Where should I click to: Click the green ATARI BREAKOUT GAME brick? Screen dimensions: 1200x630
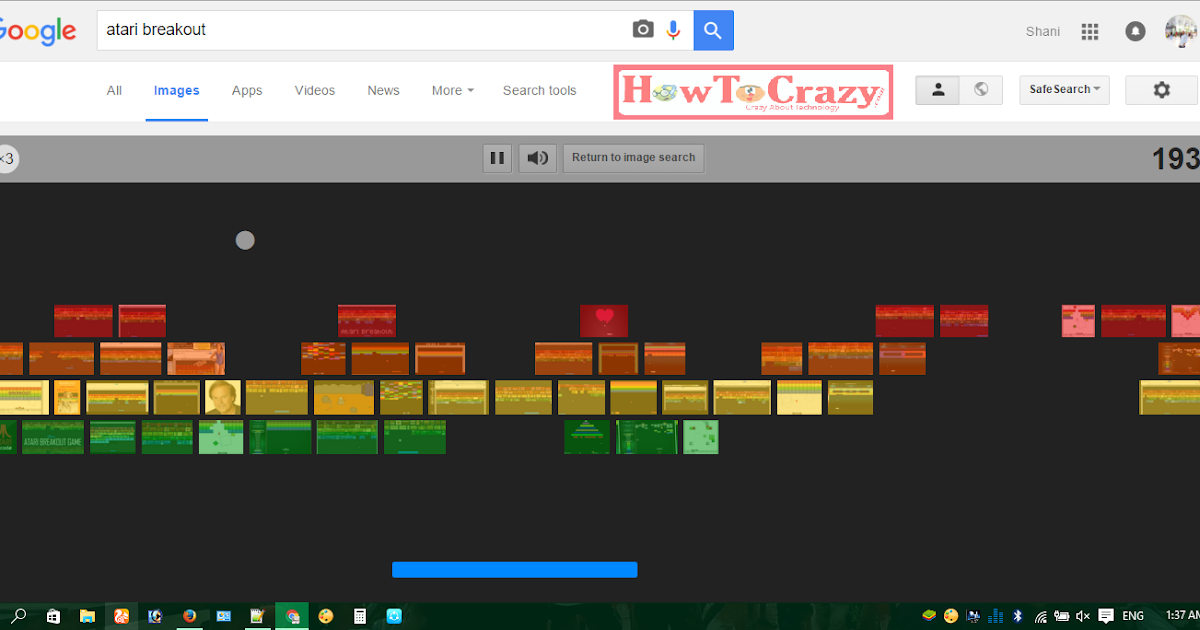(53, 437)
